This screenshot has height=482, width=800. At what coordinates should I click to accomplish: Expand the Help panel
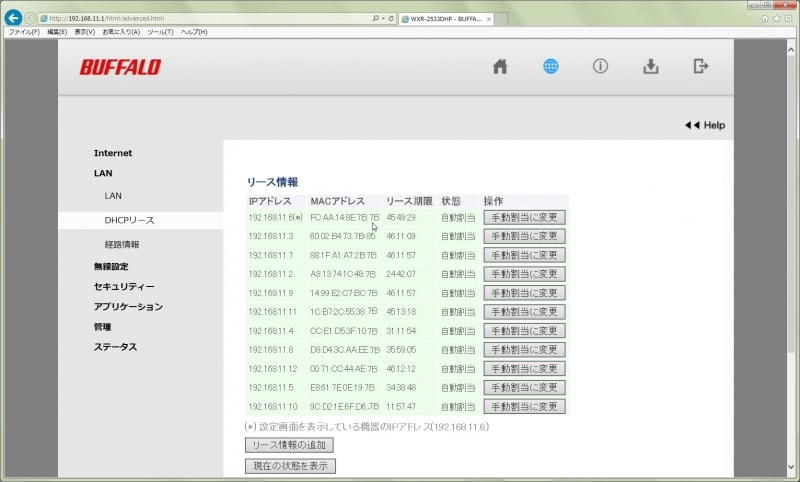(705, 125)
